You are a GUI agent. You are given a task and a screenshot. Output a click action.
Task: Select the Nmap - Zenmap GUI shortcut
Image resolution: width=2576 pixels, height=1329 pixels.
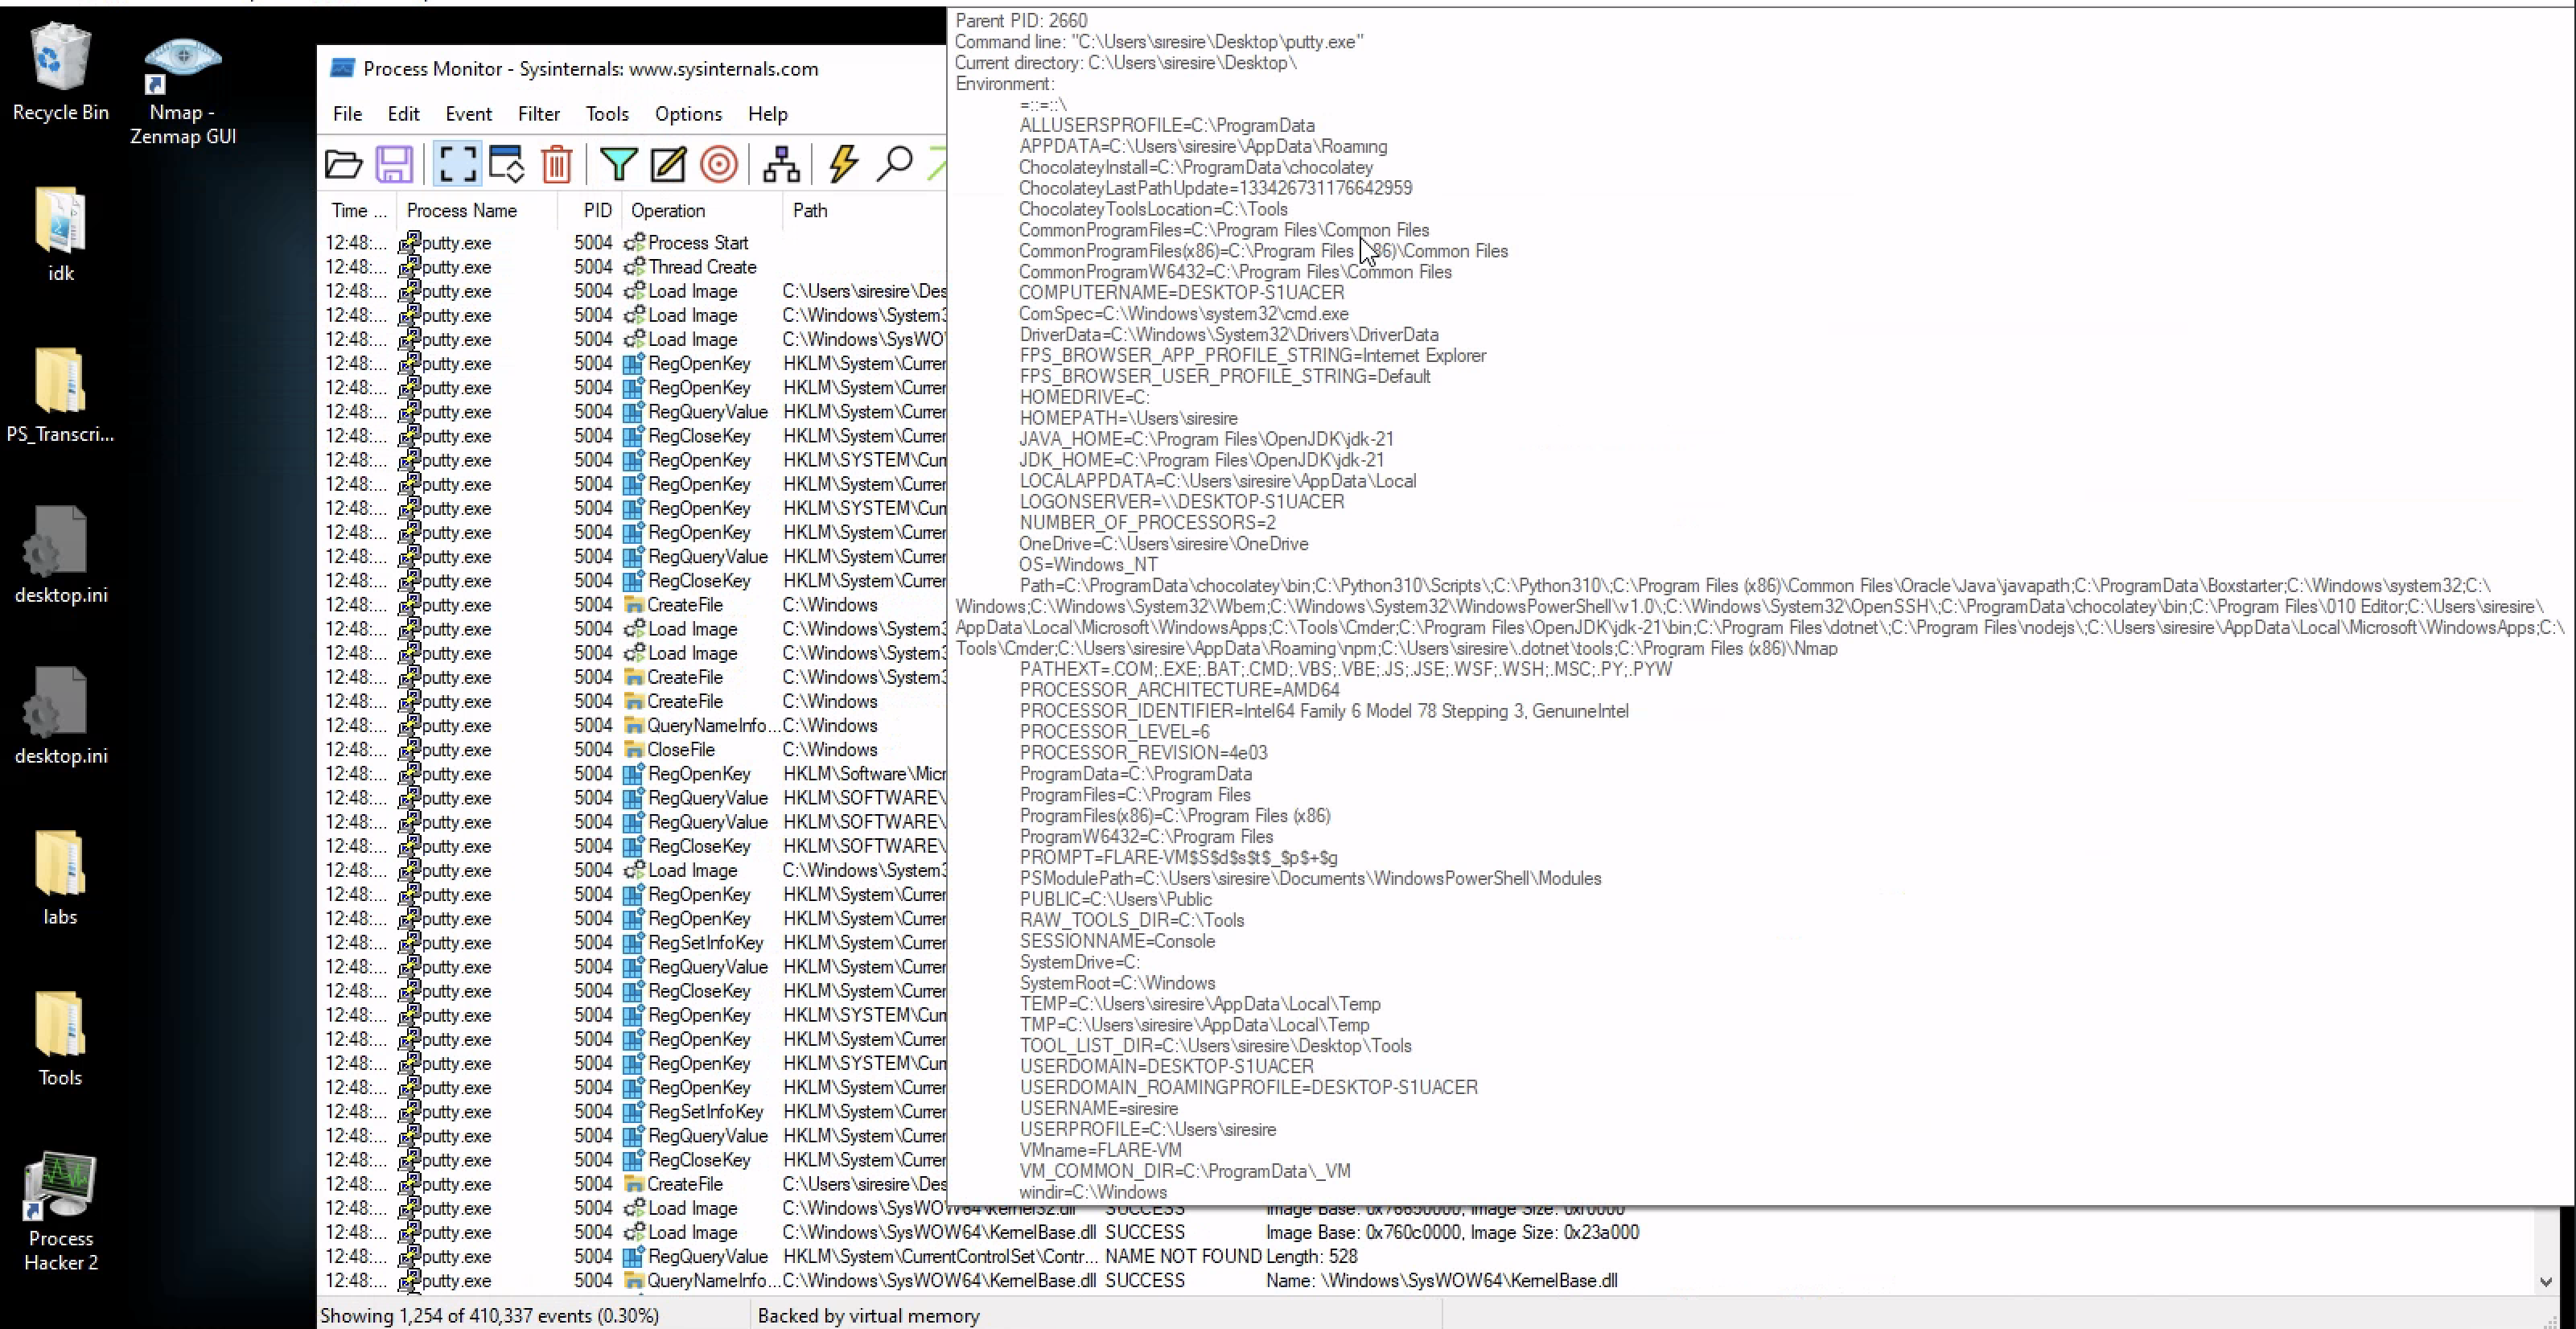pyautogui.click(x=183, y=92)
